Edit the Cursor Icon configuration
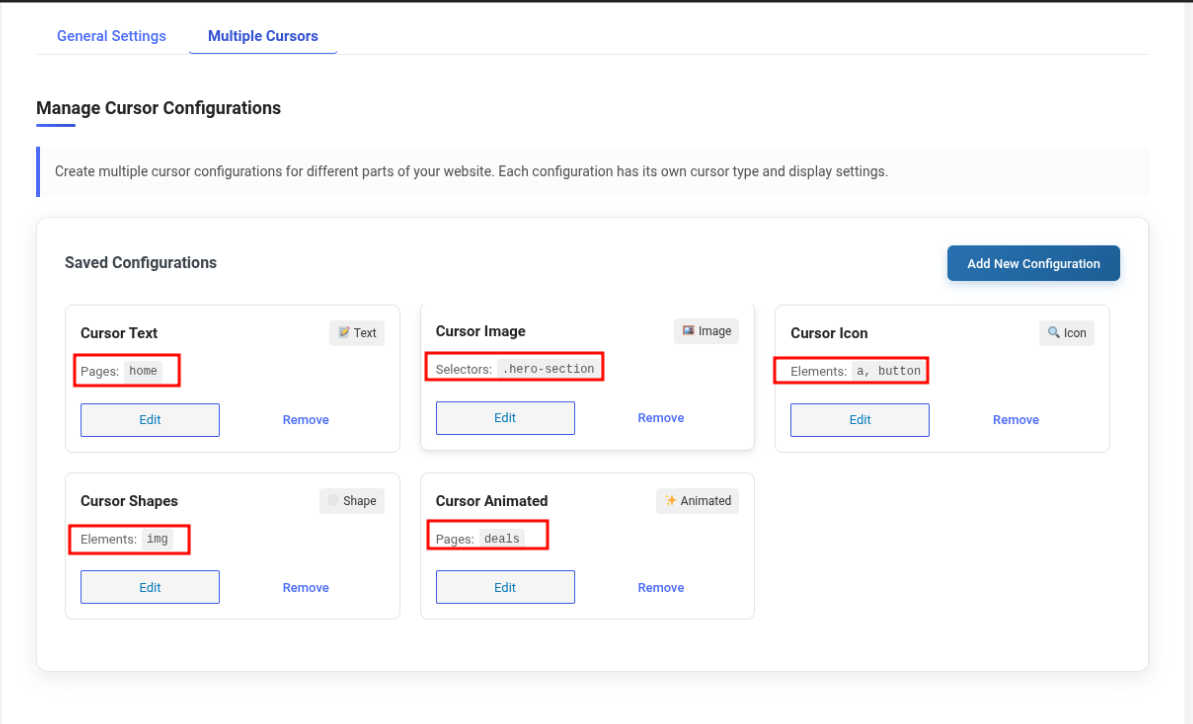 tap(860, 420)
